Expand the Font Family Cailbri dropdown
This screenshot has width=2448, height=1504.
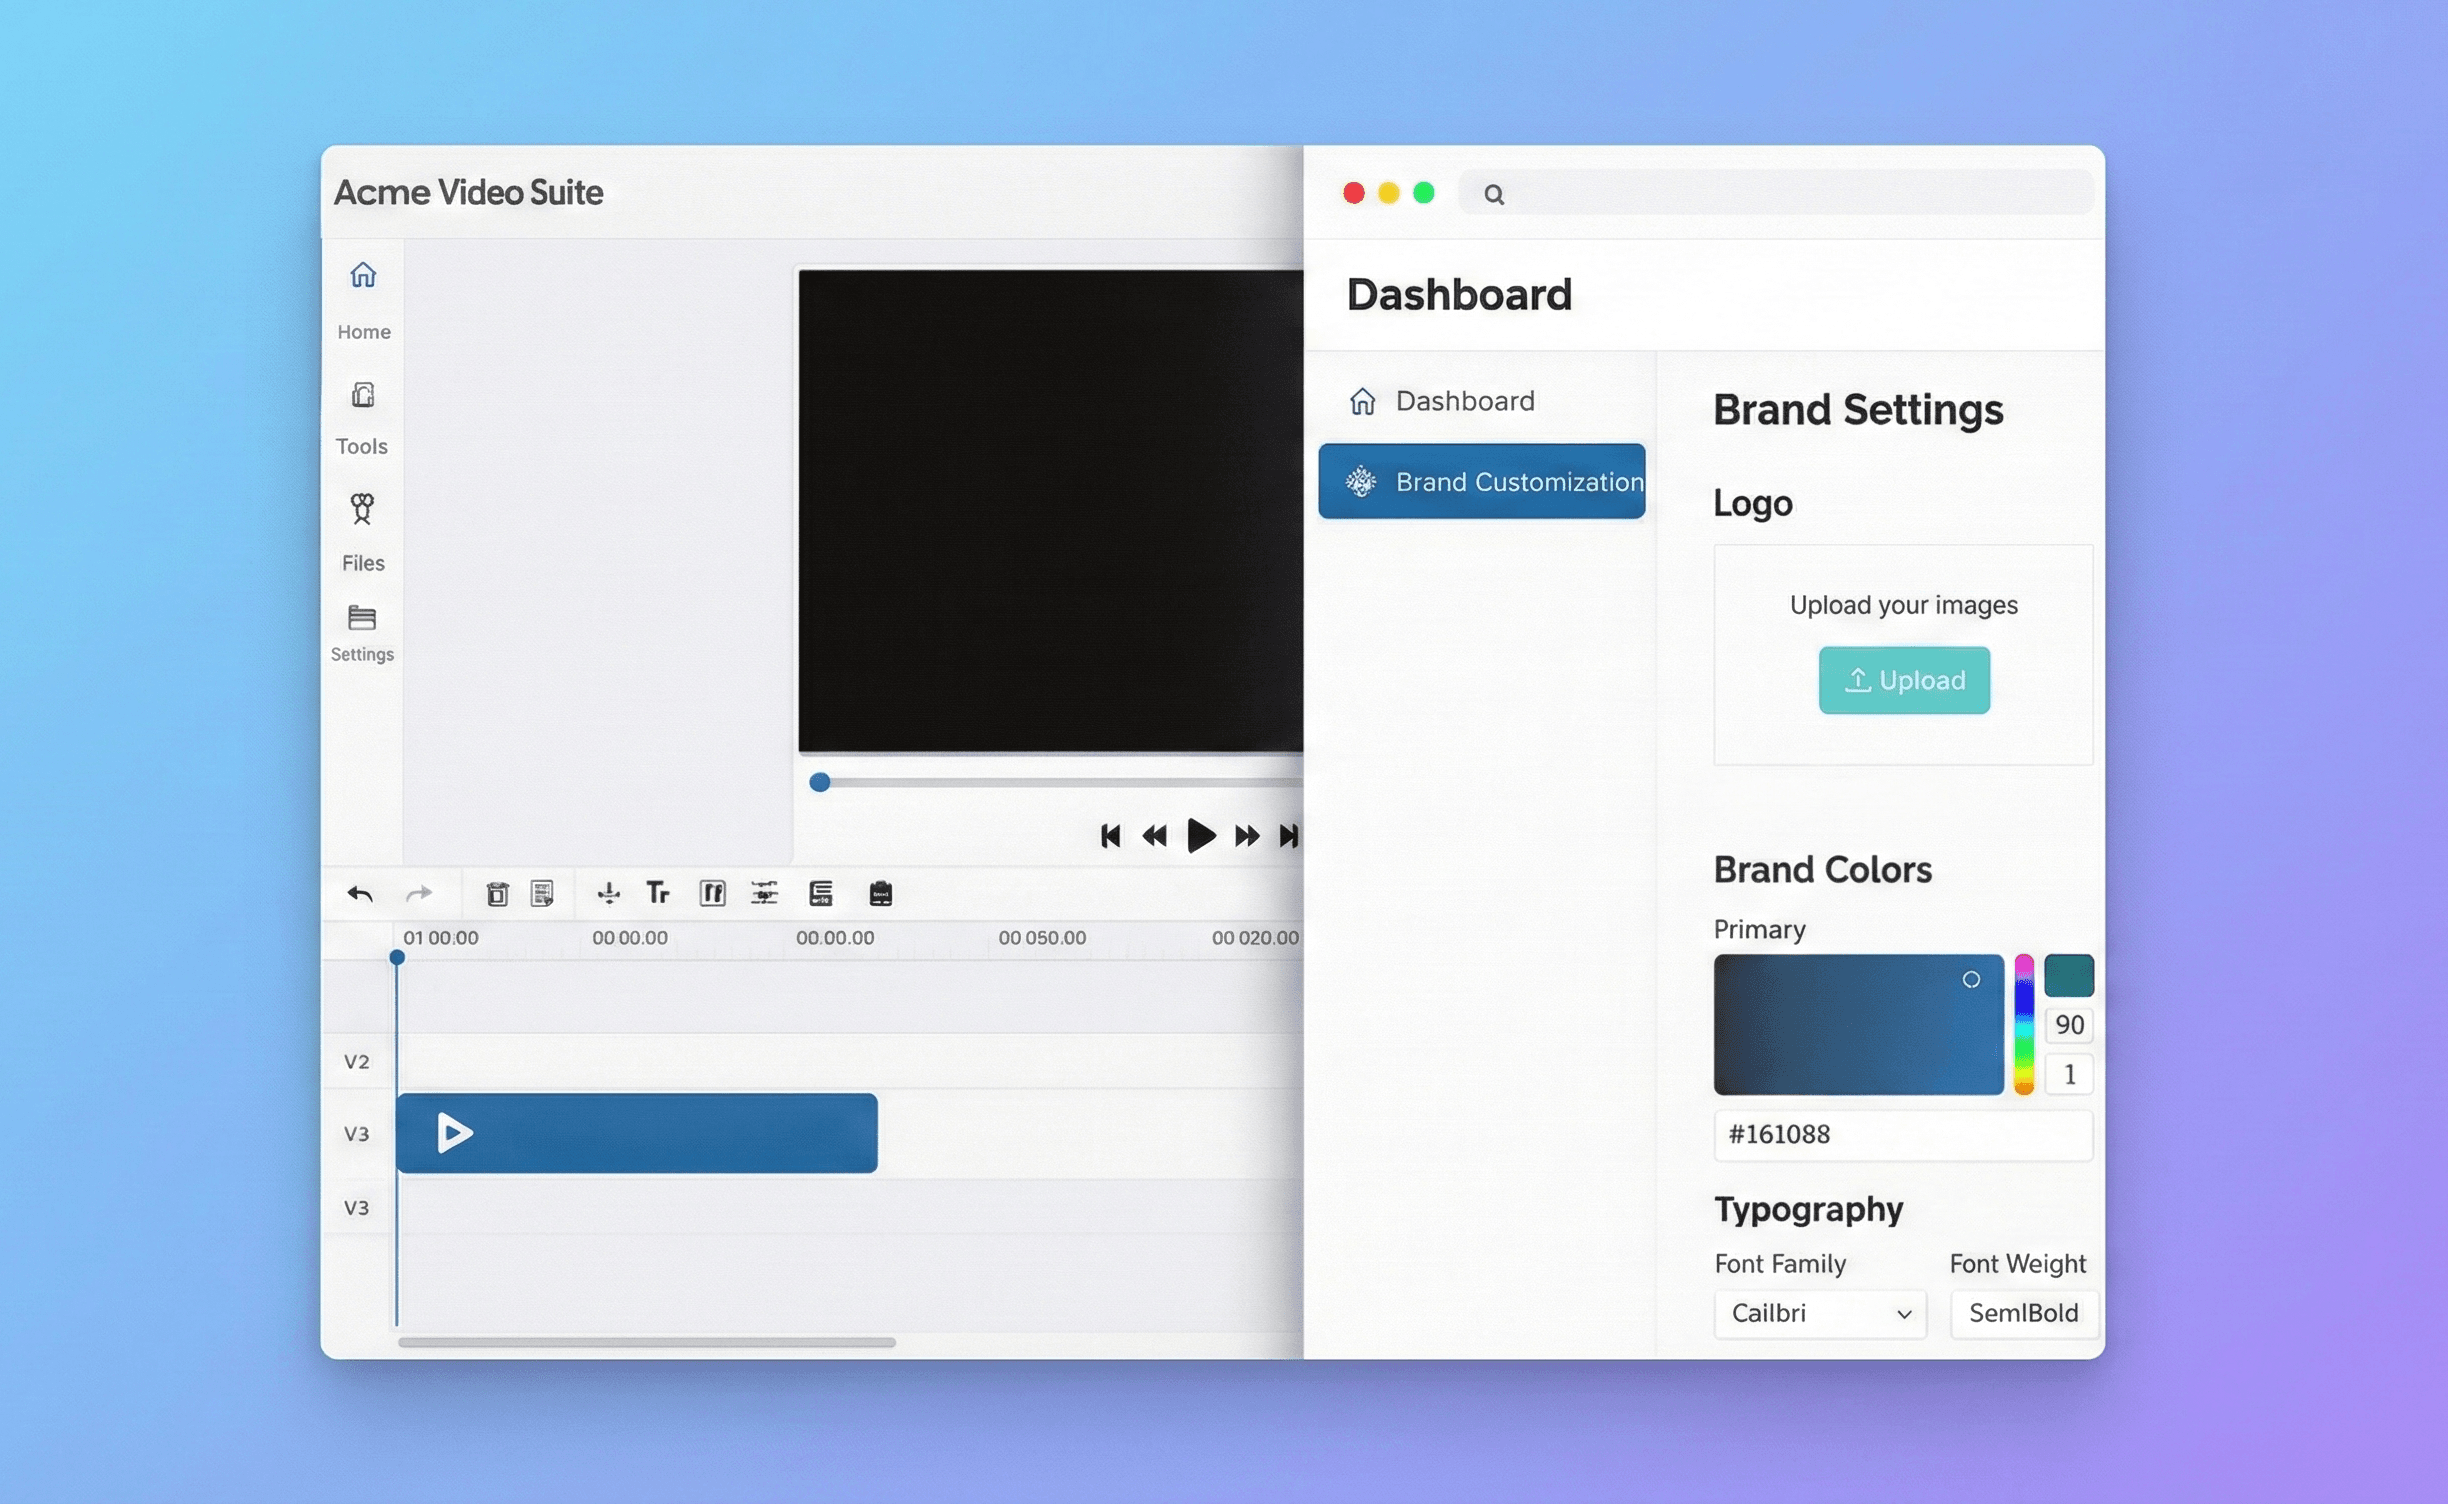[x=1820, y=1313]
